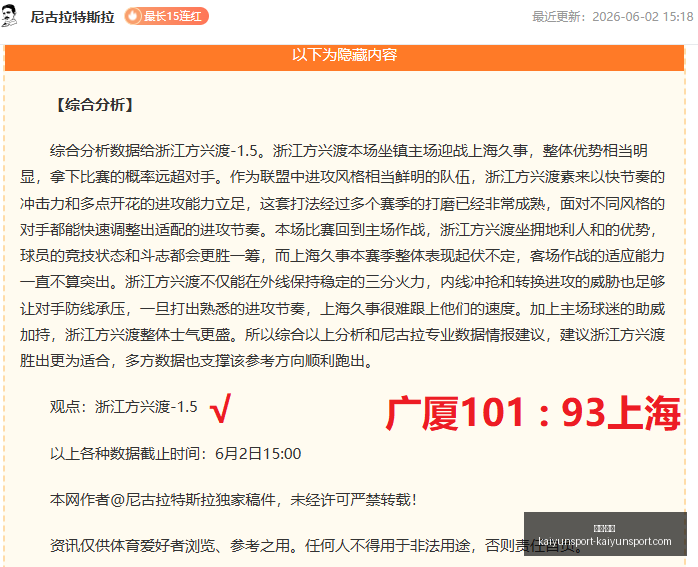
Task: Select the 本网作者@尼古拉特斯拉独家稿件 notice
Action: 234,499
